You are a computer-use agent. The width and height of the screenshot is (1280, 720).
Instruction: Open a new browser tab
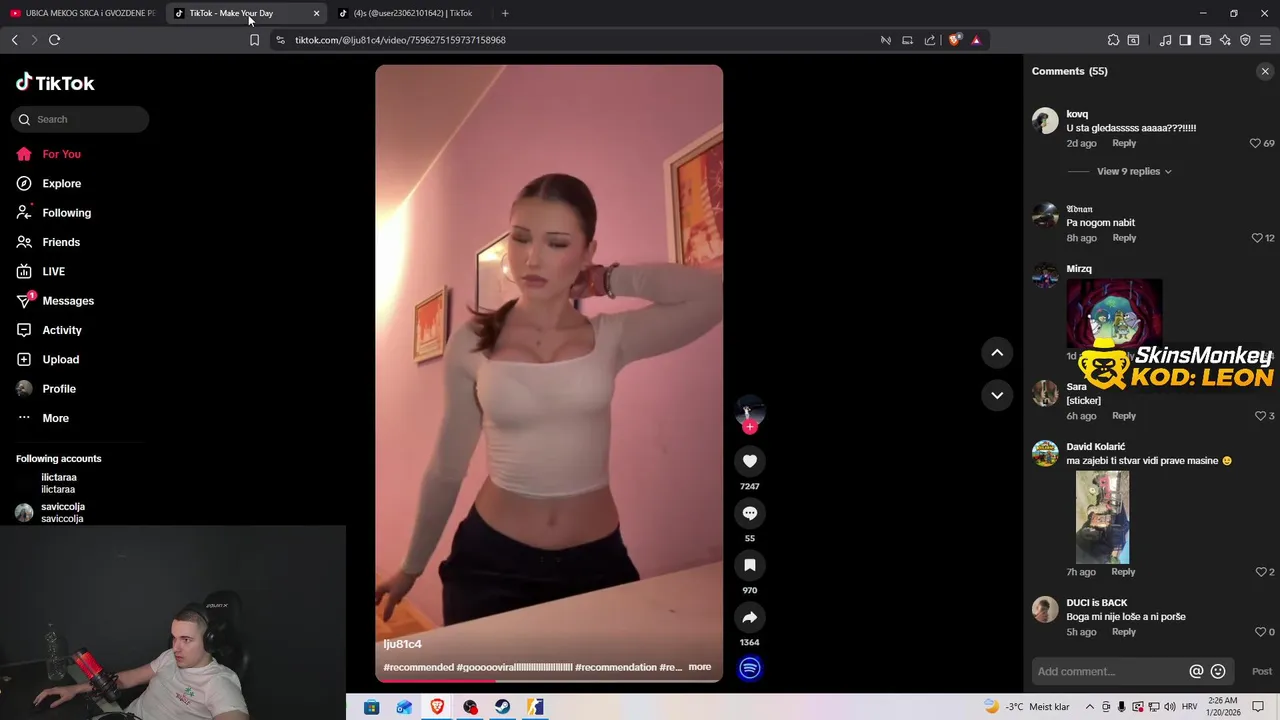click(x=505, y=13)
